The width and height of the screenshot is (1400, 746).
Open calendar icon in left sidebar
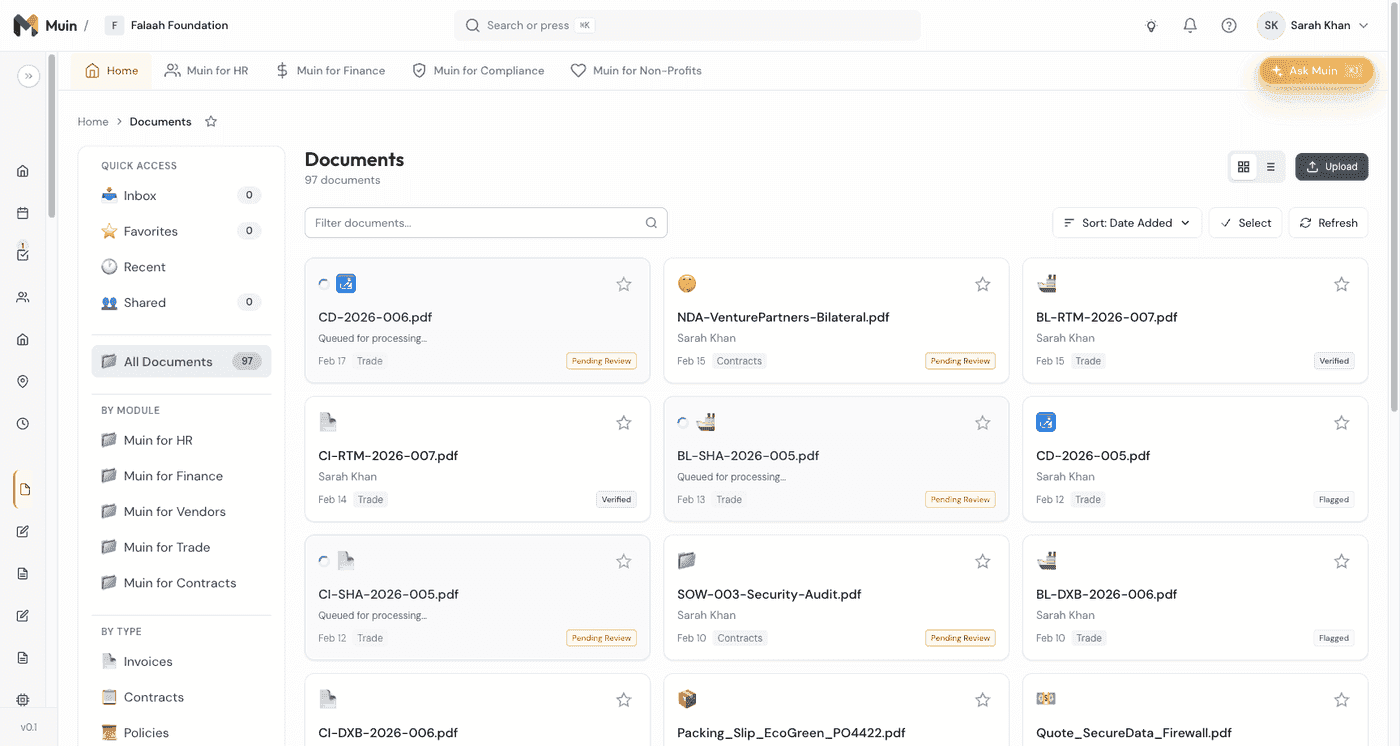point(23,213)
